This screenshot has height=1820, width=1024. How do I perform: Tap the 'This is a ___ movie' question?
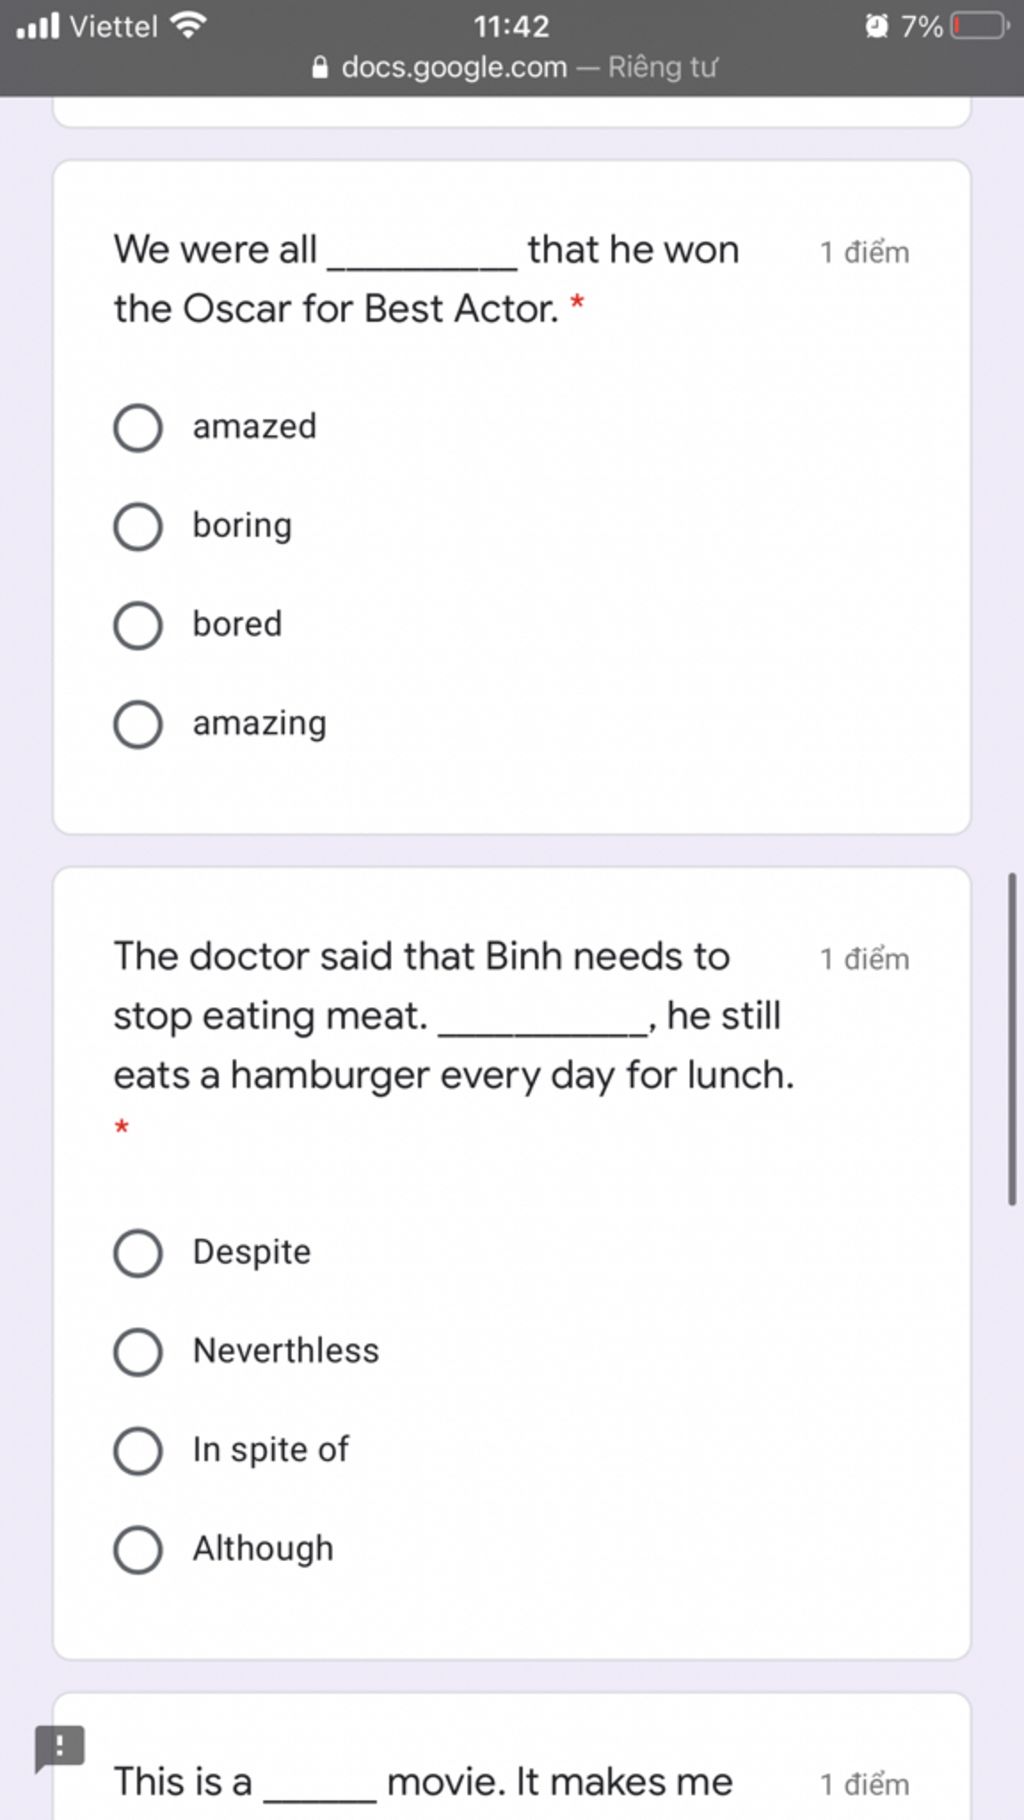pyautogui.click(x=423, y=1782)
